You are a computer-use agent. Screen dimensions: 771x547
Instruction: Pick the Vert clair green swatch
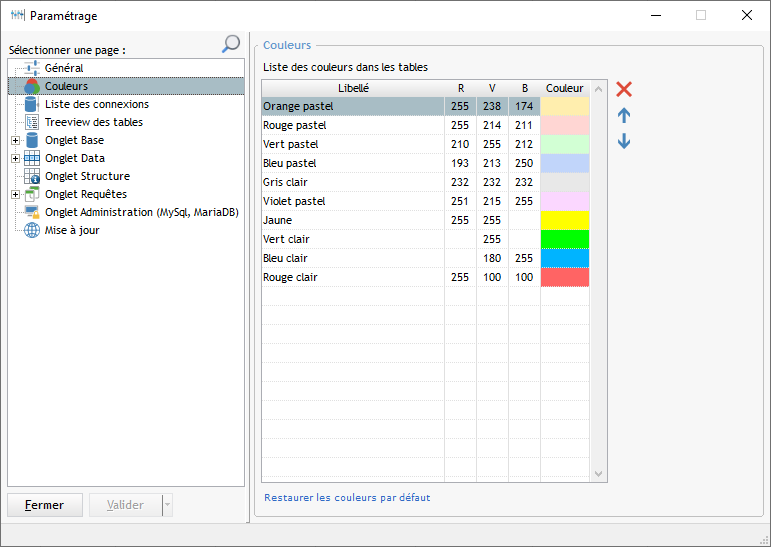564,239
